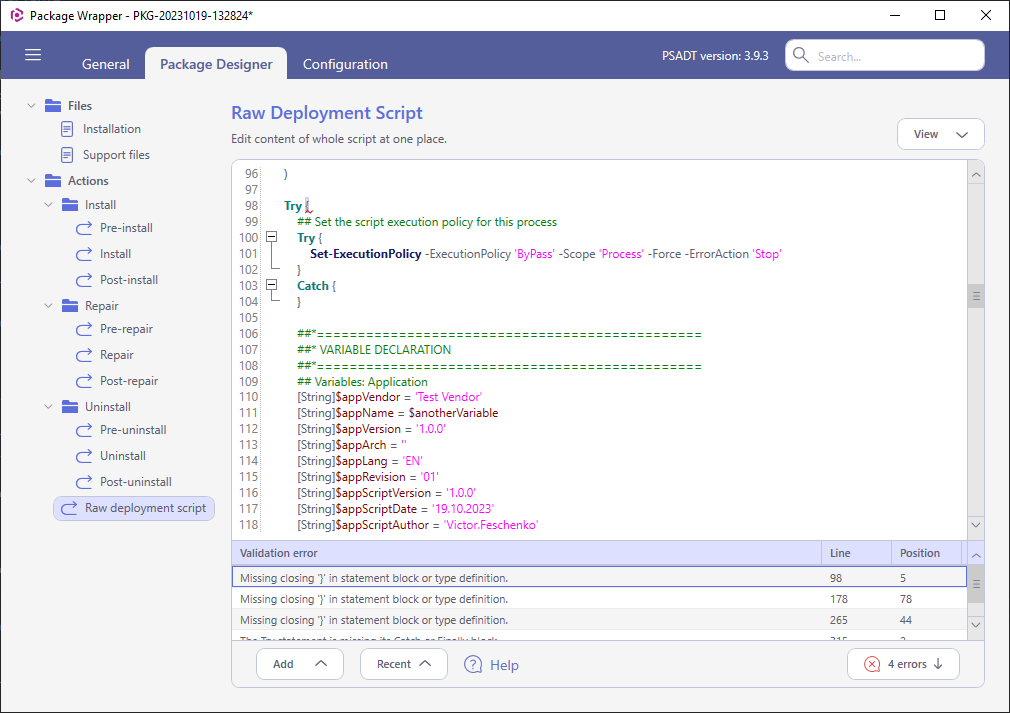1010x713 pixels.
Task: Click the red error circle icon
Action: 872,664
